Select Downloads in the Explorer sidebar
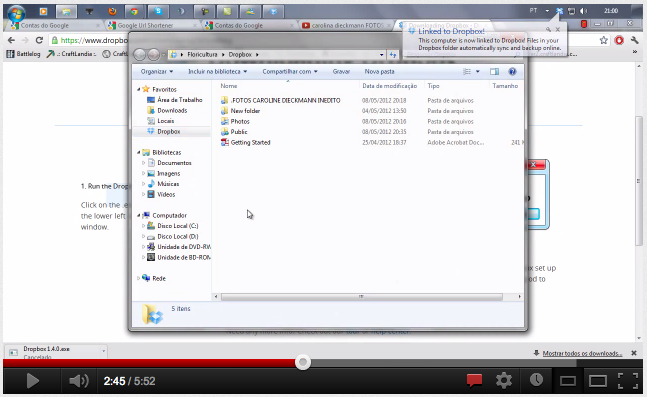Viewport: 647px width, 397px height. (172, 110)
